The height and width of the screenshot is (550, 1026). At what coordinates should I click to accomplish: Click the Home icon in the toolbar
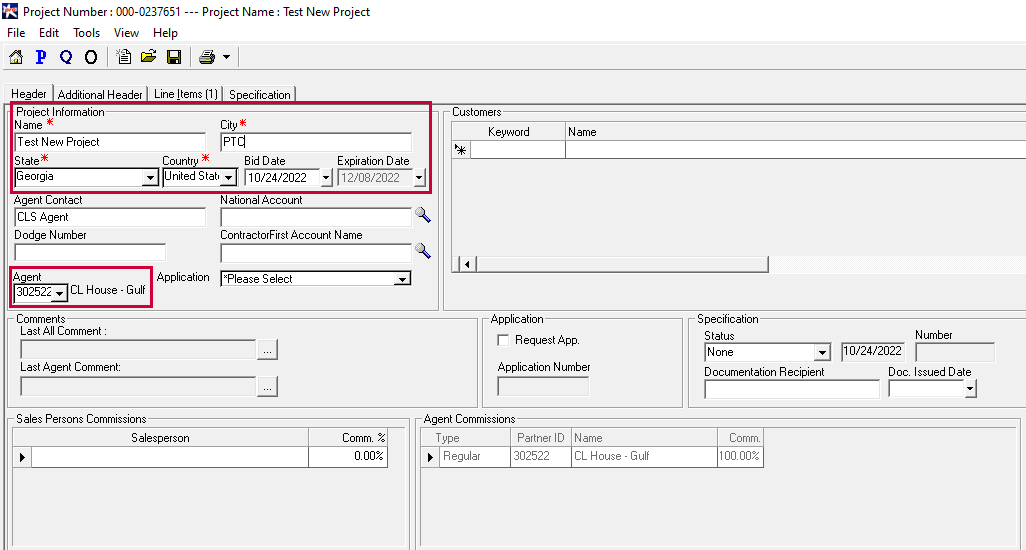16,57
